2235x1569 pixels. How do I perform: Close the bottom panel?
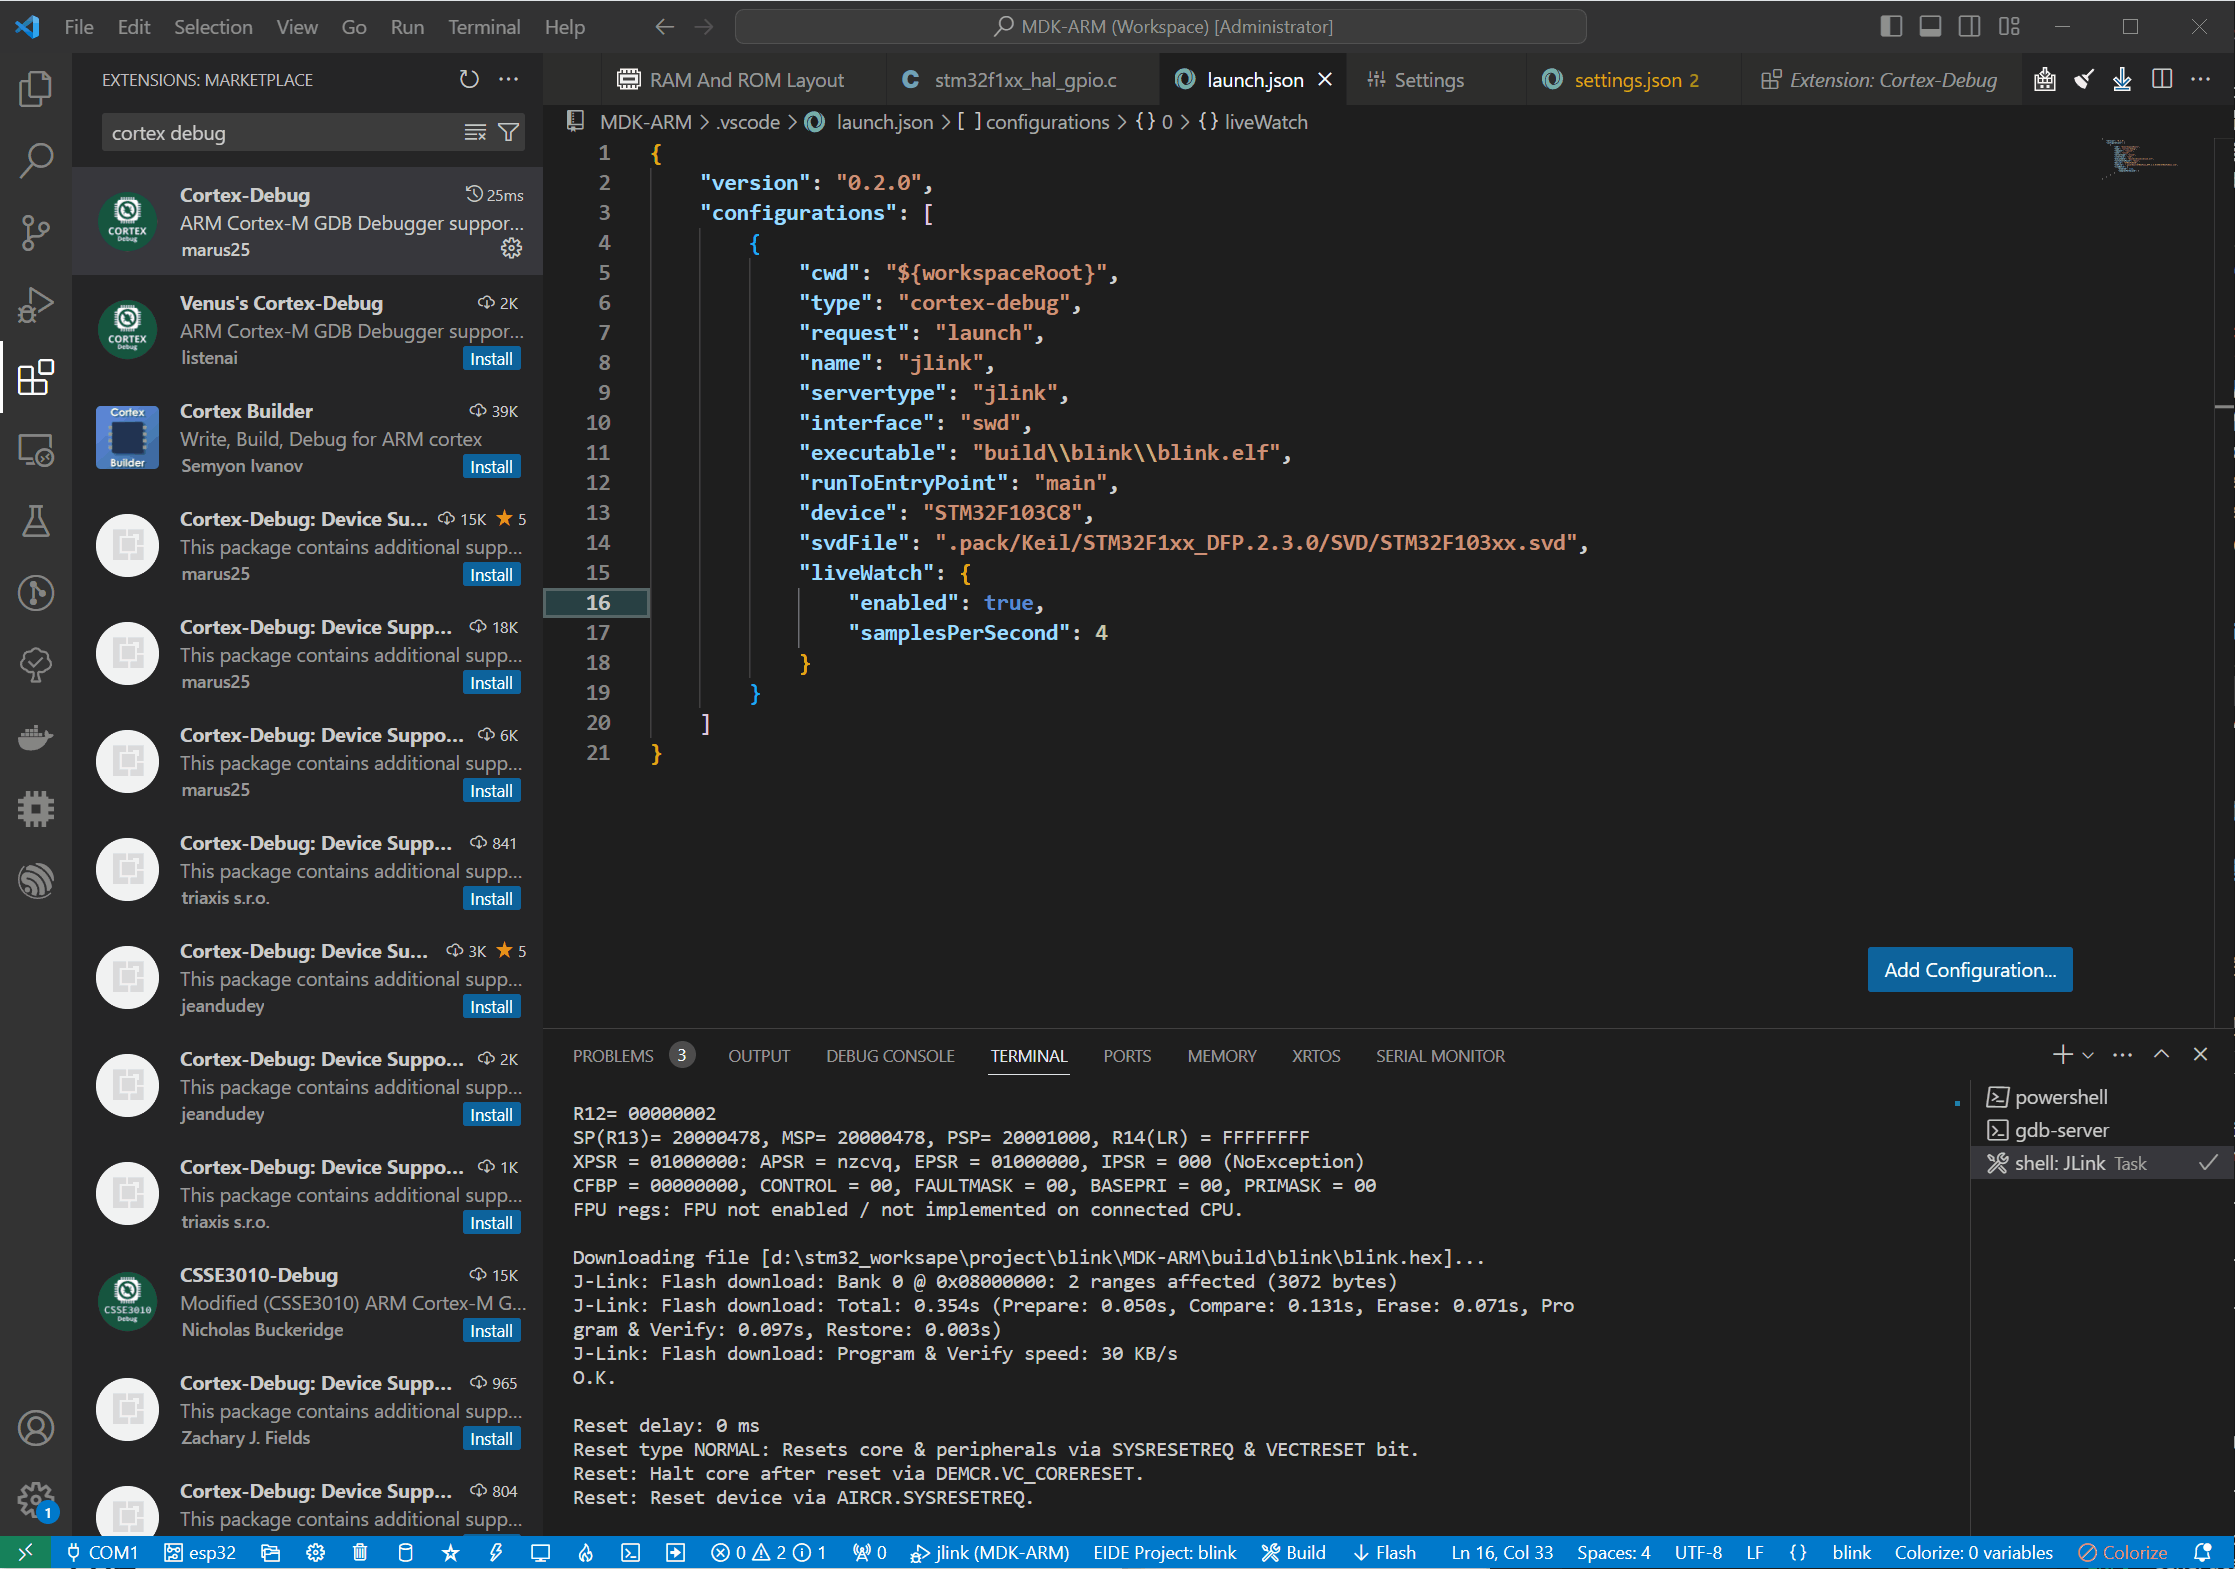point(2200,1055)
